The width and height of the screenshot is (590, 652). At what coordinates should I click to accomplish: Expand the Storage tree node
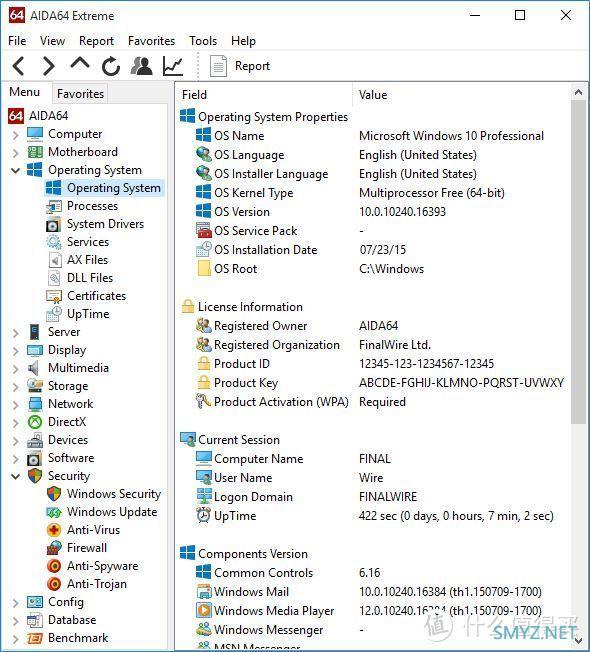tap(15, 387)
